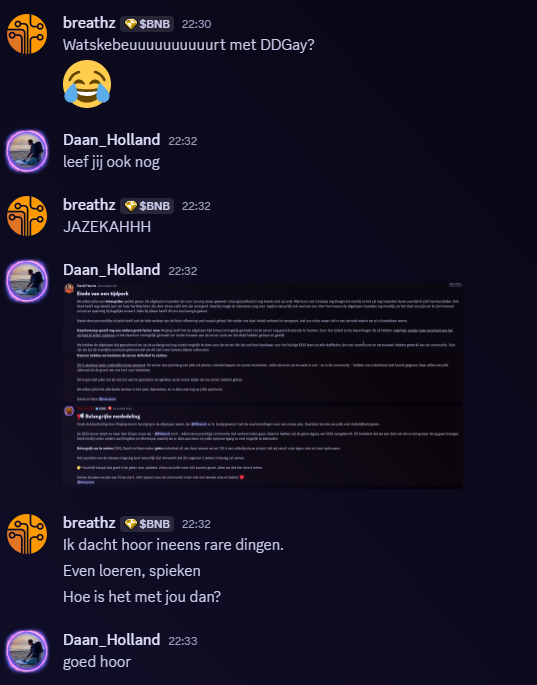Click Daan_Holland username above 'goed hoor'

[x=111, y=640]
